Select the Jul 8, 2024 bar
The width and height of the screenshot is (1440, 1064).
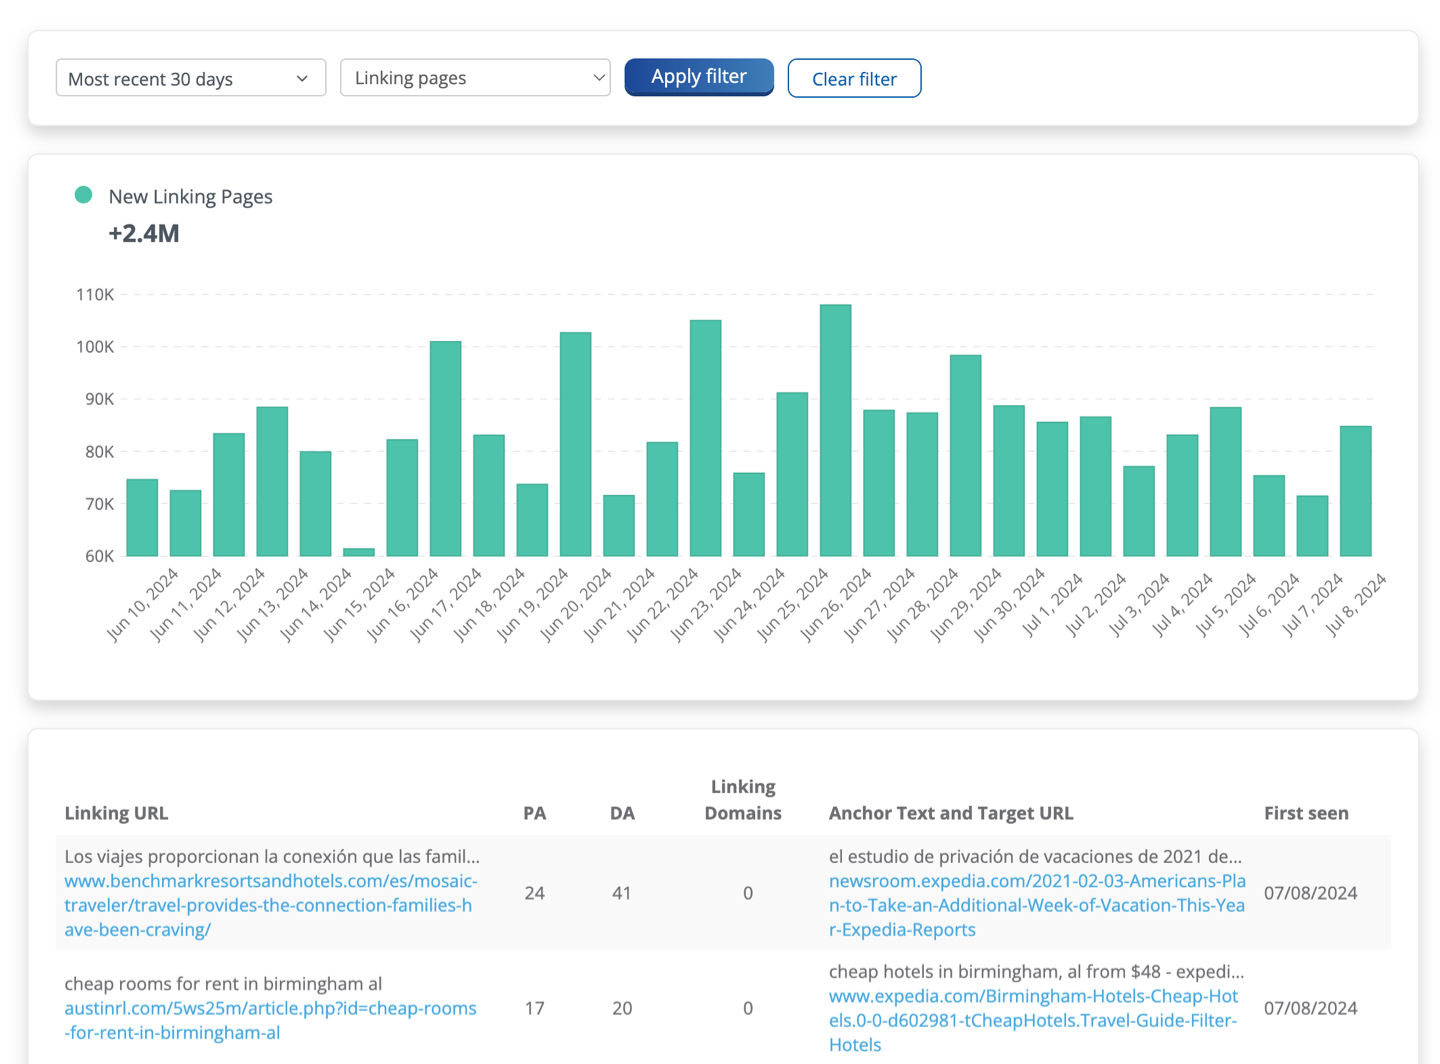point(1356,491)
